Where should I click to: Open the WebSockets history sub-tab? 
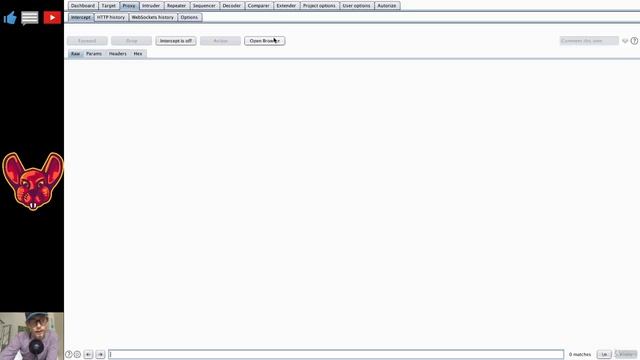click(x=153, y=17)
